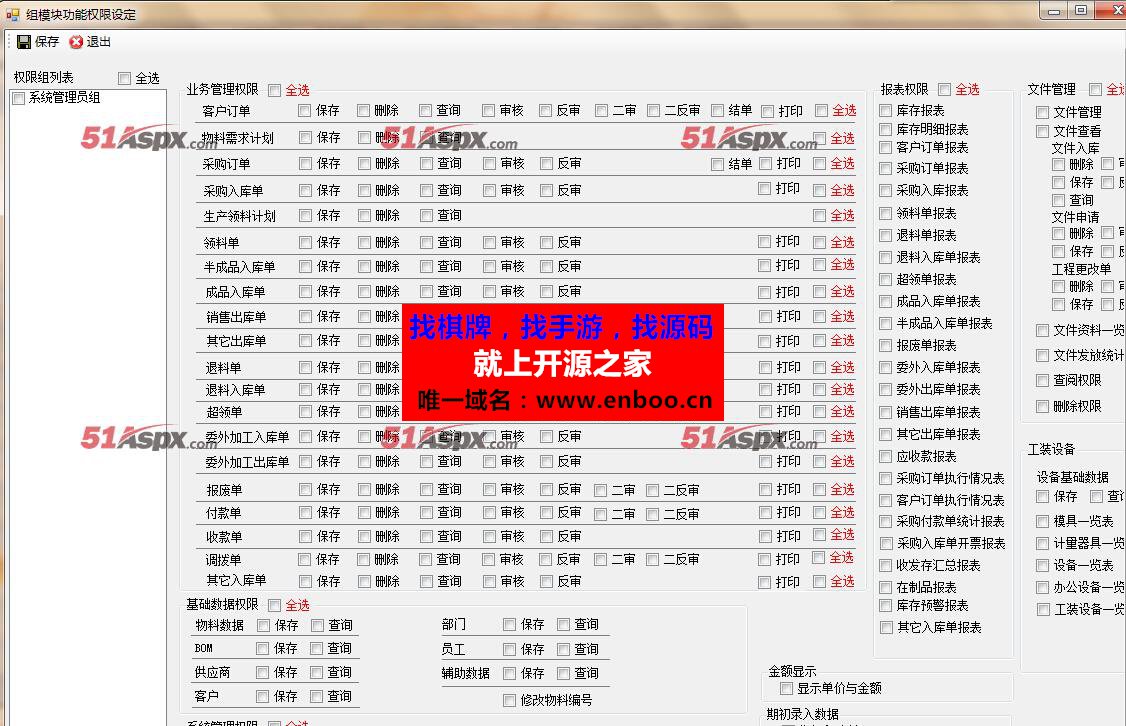This screenshot has height=726, width=1126.
Task: Check 保存 in the 物料数据 row
Action: (264, 625)
